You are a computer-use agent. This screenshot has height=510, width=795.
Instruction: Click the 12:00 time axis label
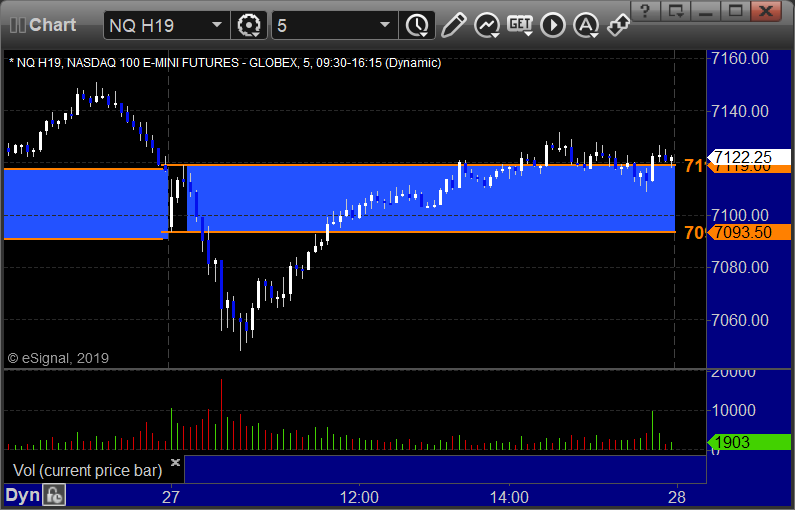click(359, 497)
